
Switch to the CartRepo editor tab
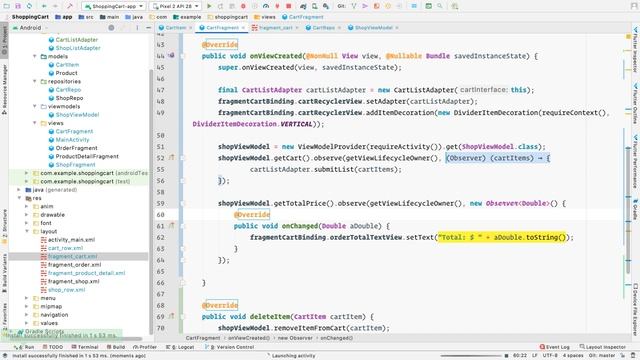[x=323, y=28]
